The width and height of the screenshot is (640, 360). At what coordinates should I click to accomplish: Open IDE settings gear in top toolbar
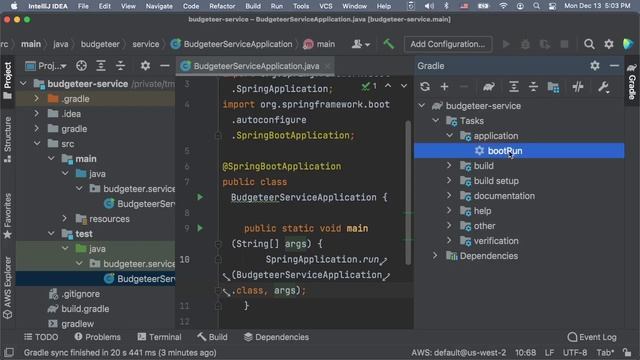tap(609, 44)
